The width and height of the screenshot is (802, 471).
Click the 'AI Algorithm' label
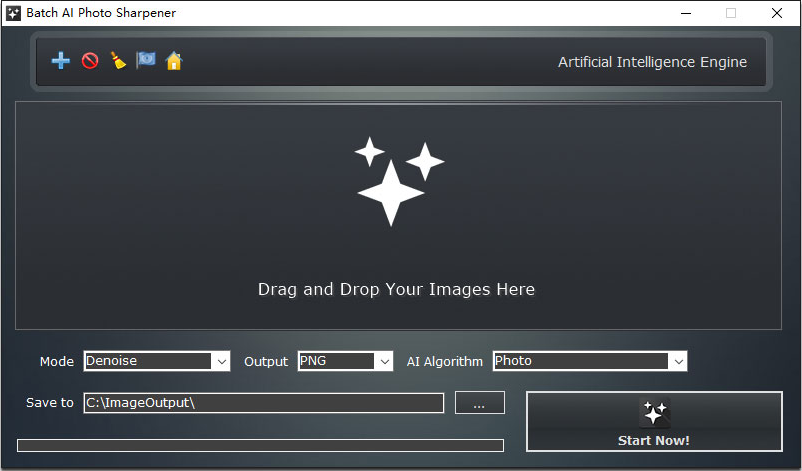[444, 362]
